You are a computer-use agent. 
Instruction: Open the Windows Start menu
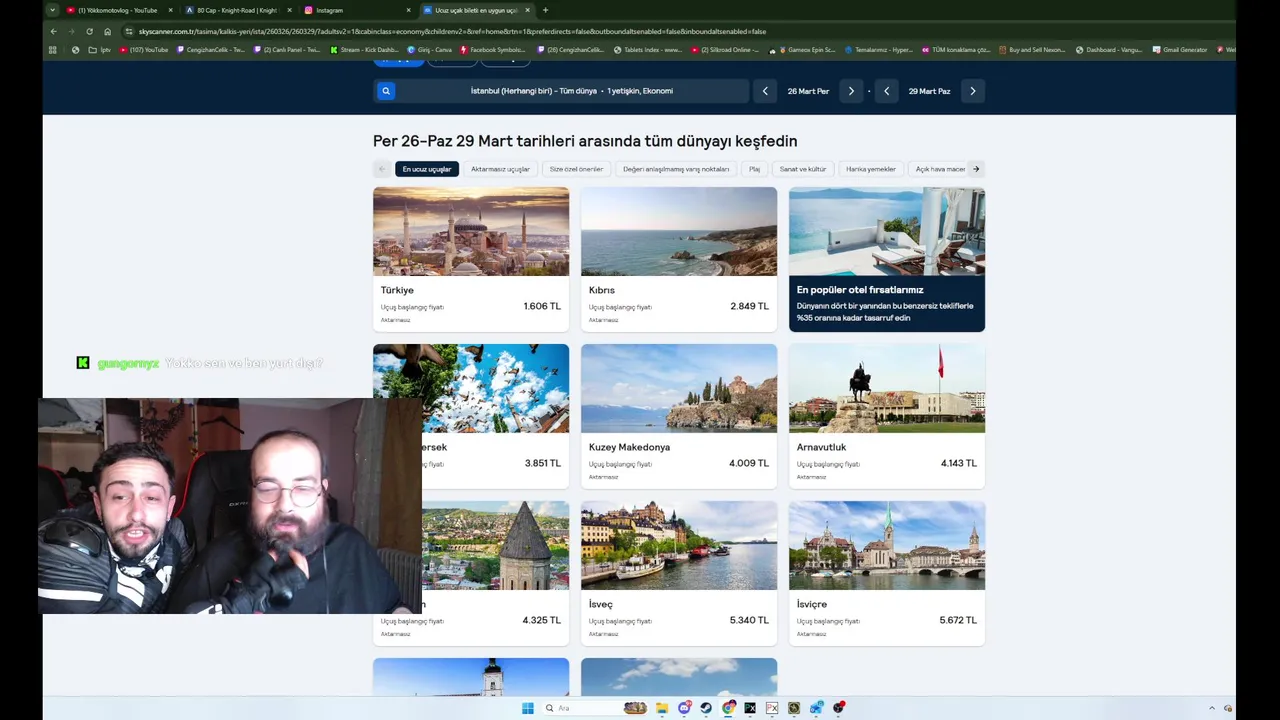coord(528,708)
